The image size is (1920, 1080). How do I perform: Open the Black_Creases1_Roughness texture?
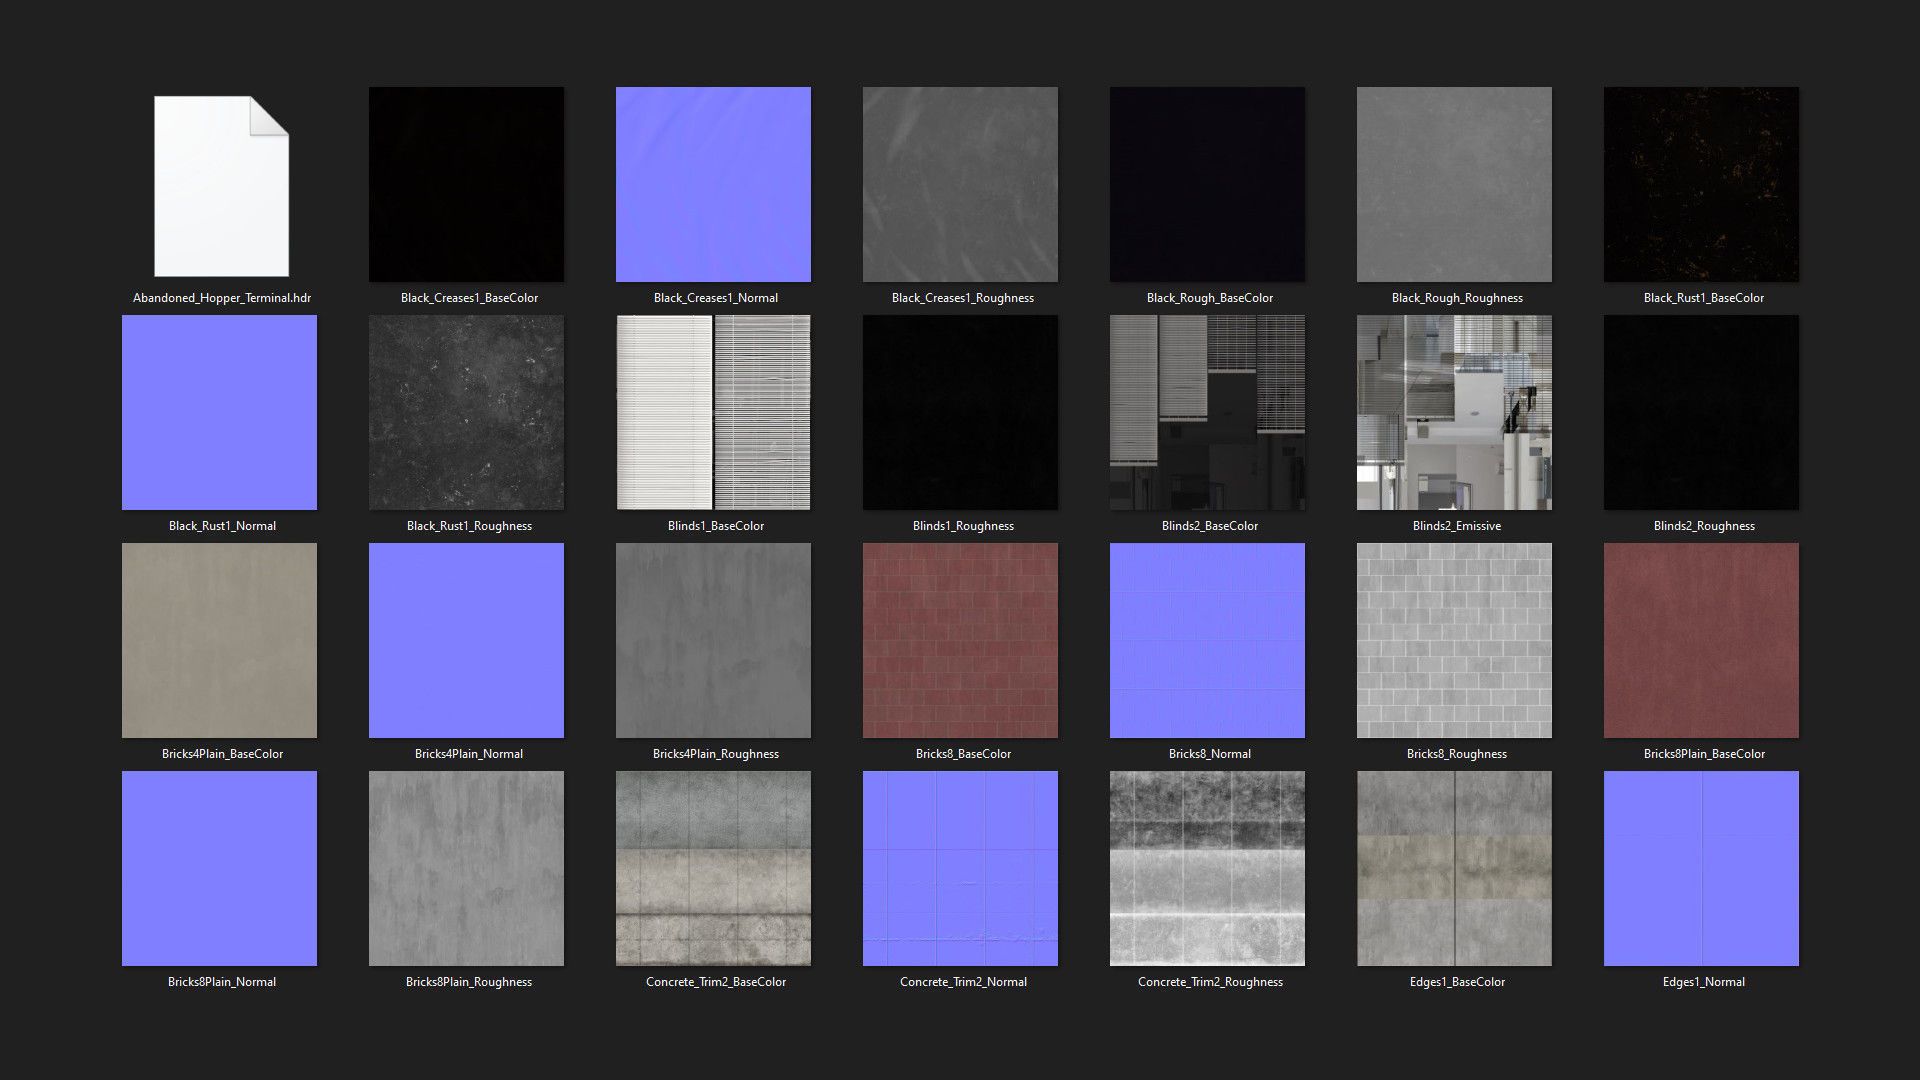[960, 184]
